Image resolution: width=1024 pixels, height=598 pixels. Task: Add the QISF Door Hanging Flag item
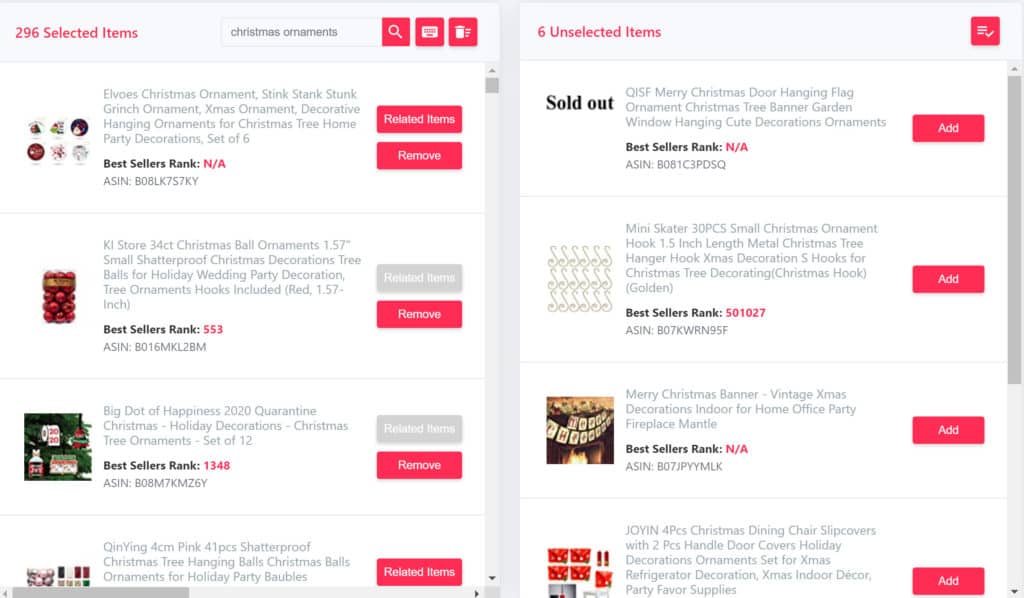[948, 129]
